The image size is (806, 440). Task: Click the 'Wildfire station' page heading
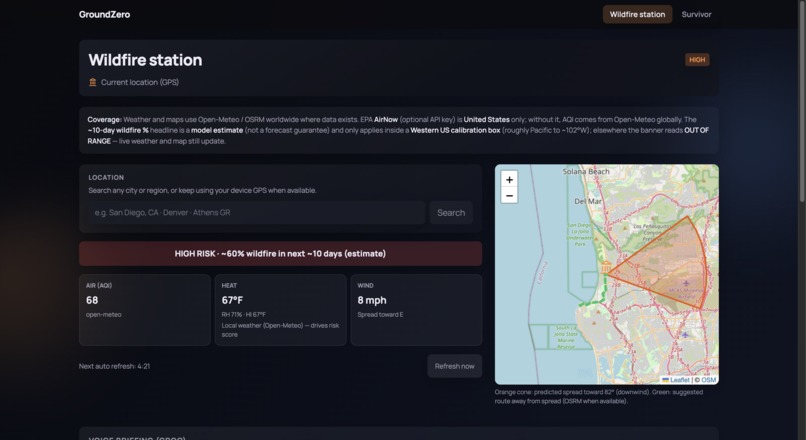tap(145, 60)
